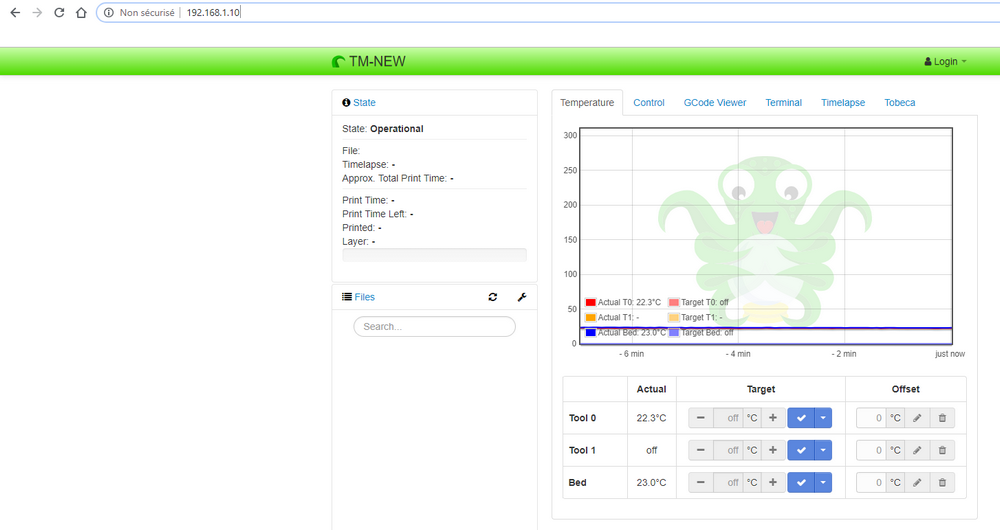This screenshot has width=1000, height=530.
Task: Click the browser reload button
Action: [59, 13]
